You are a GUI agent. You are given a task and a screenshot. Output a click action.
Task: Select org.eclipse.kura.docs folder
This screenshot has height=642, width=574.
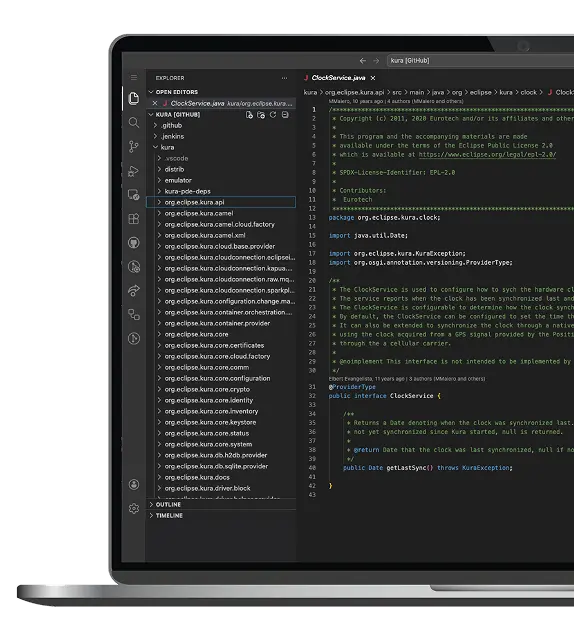tap(221, 477)
